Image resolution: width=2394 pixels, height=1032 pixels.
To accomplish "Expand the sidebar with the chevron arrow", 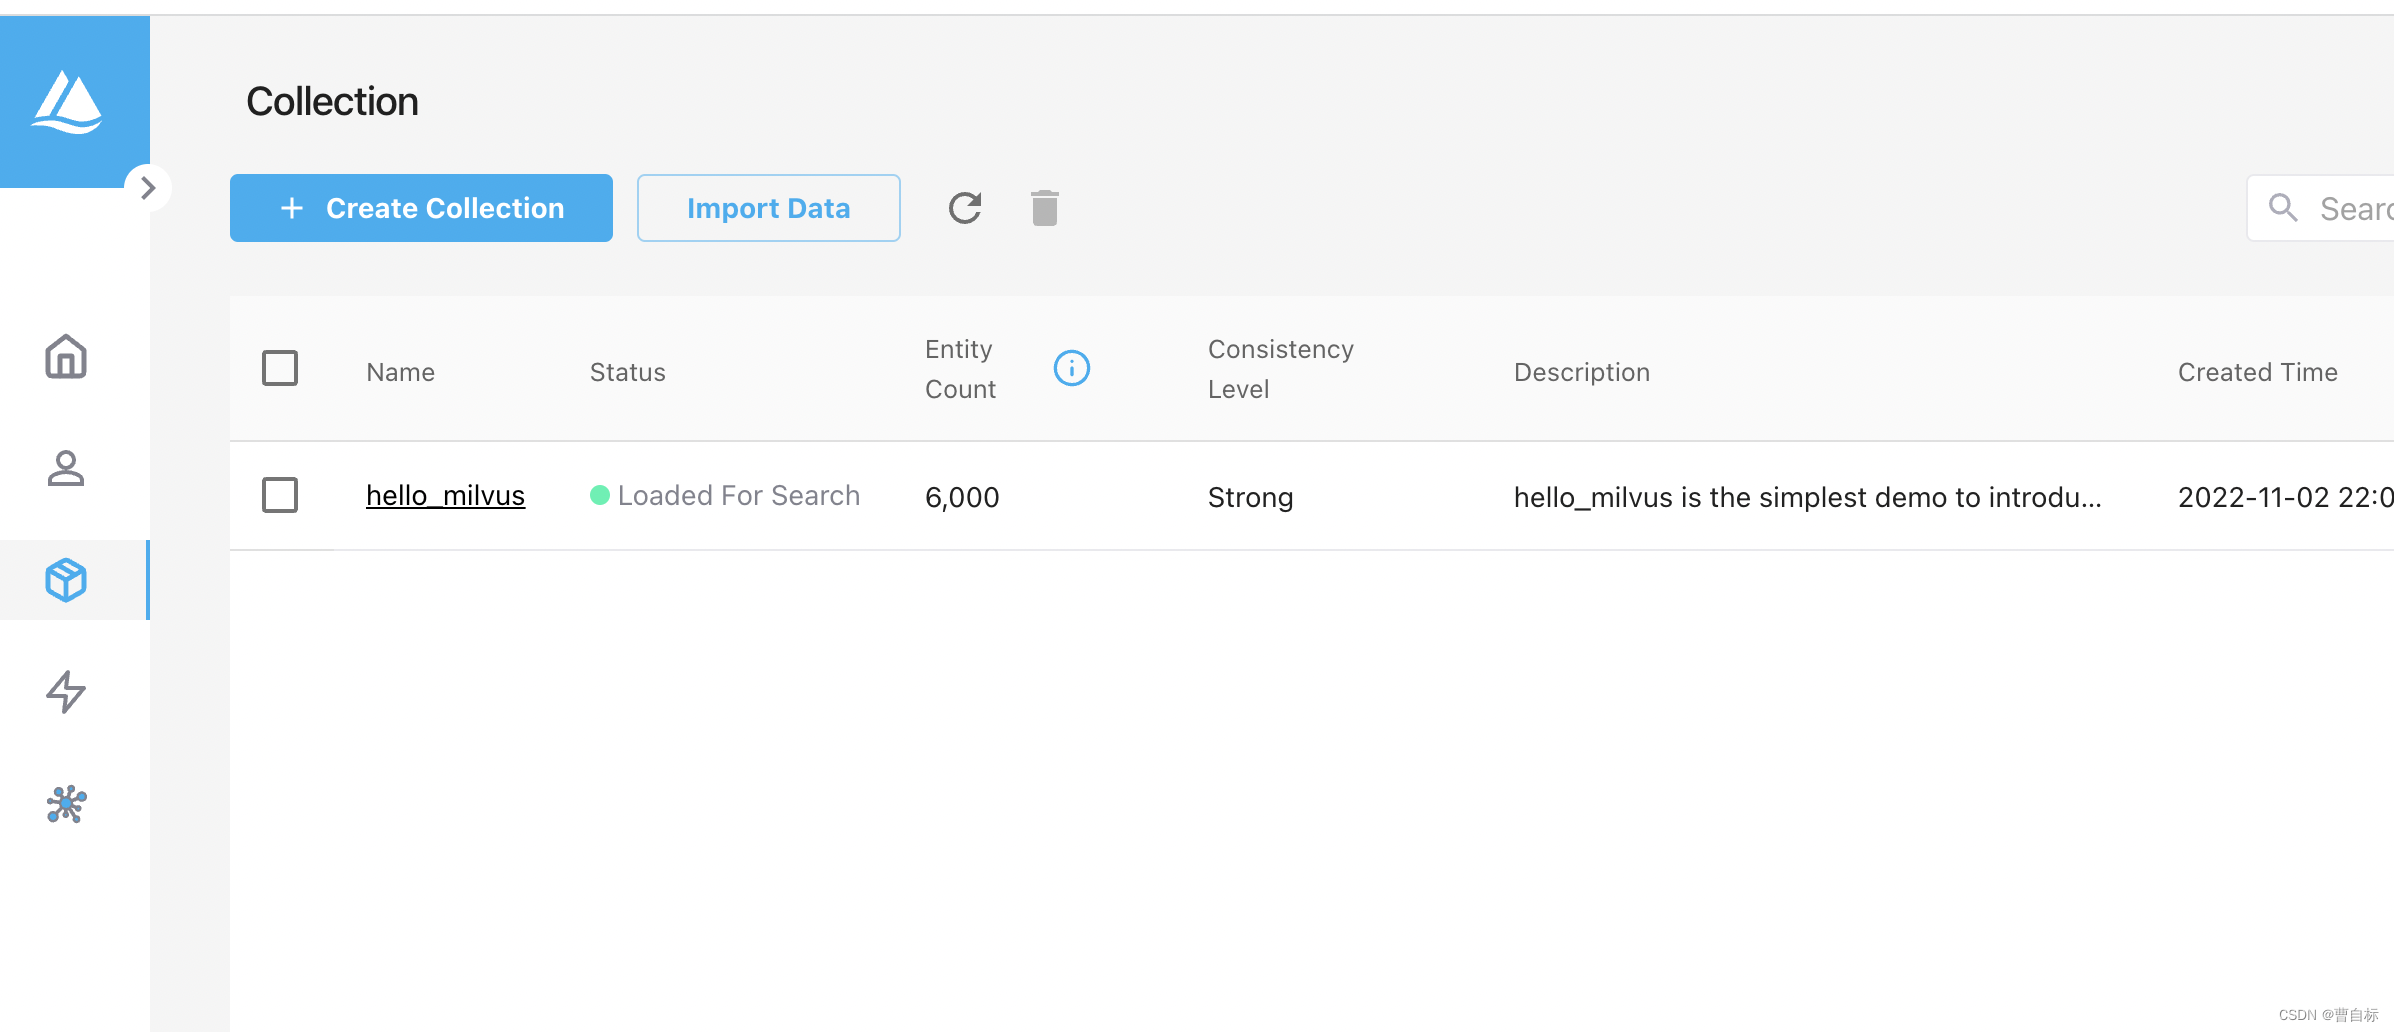I will click(148, 188).
